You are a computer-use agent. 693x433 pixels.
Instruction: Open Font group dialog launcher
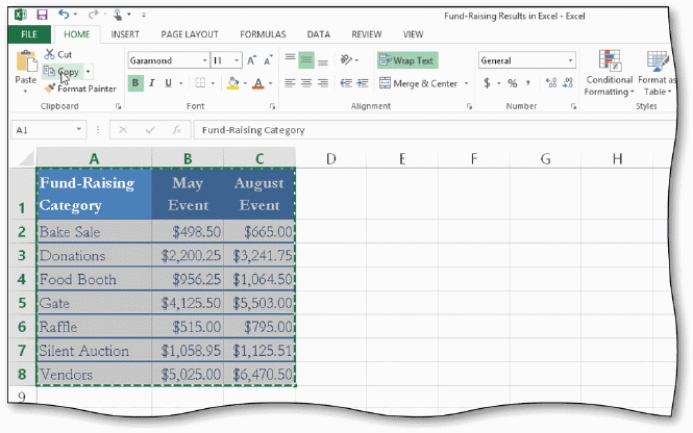[x=272, y=106]
